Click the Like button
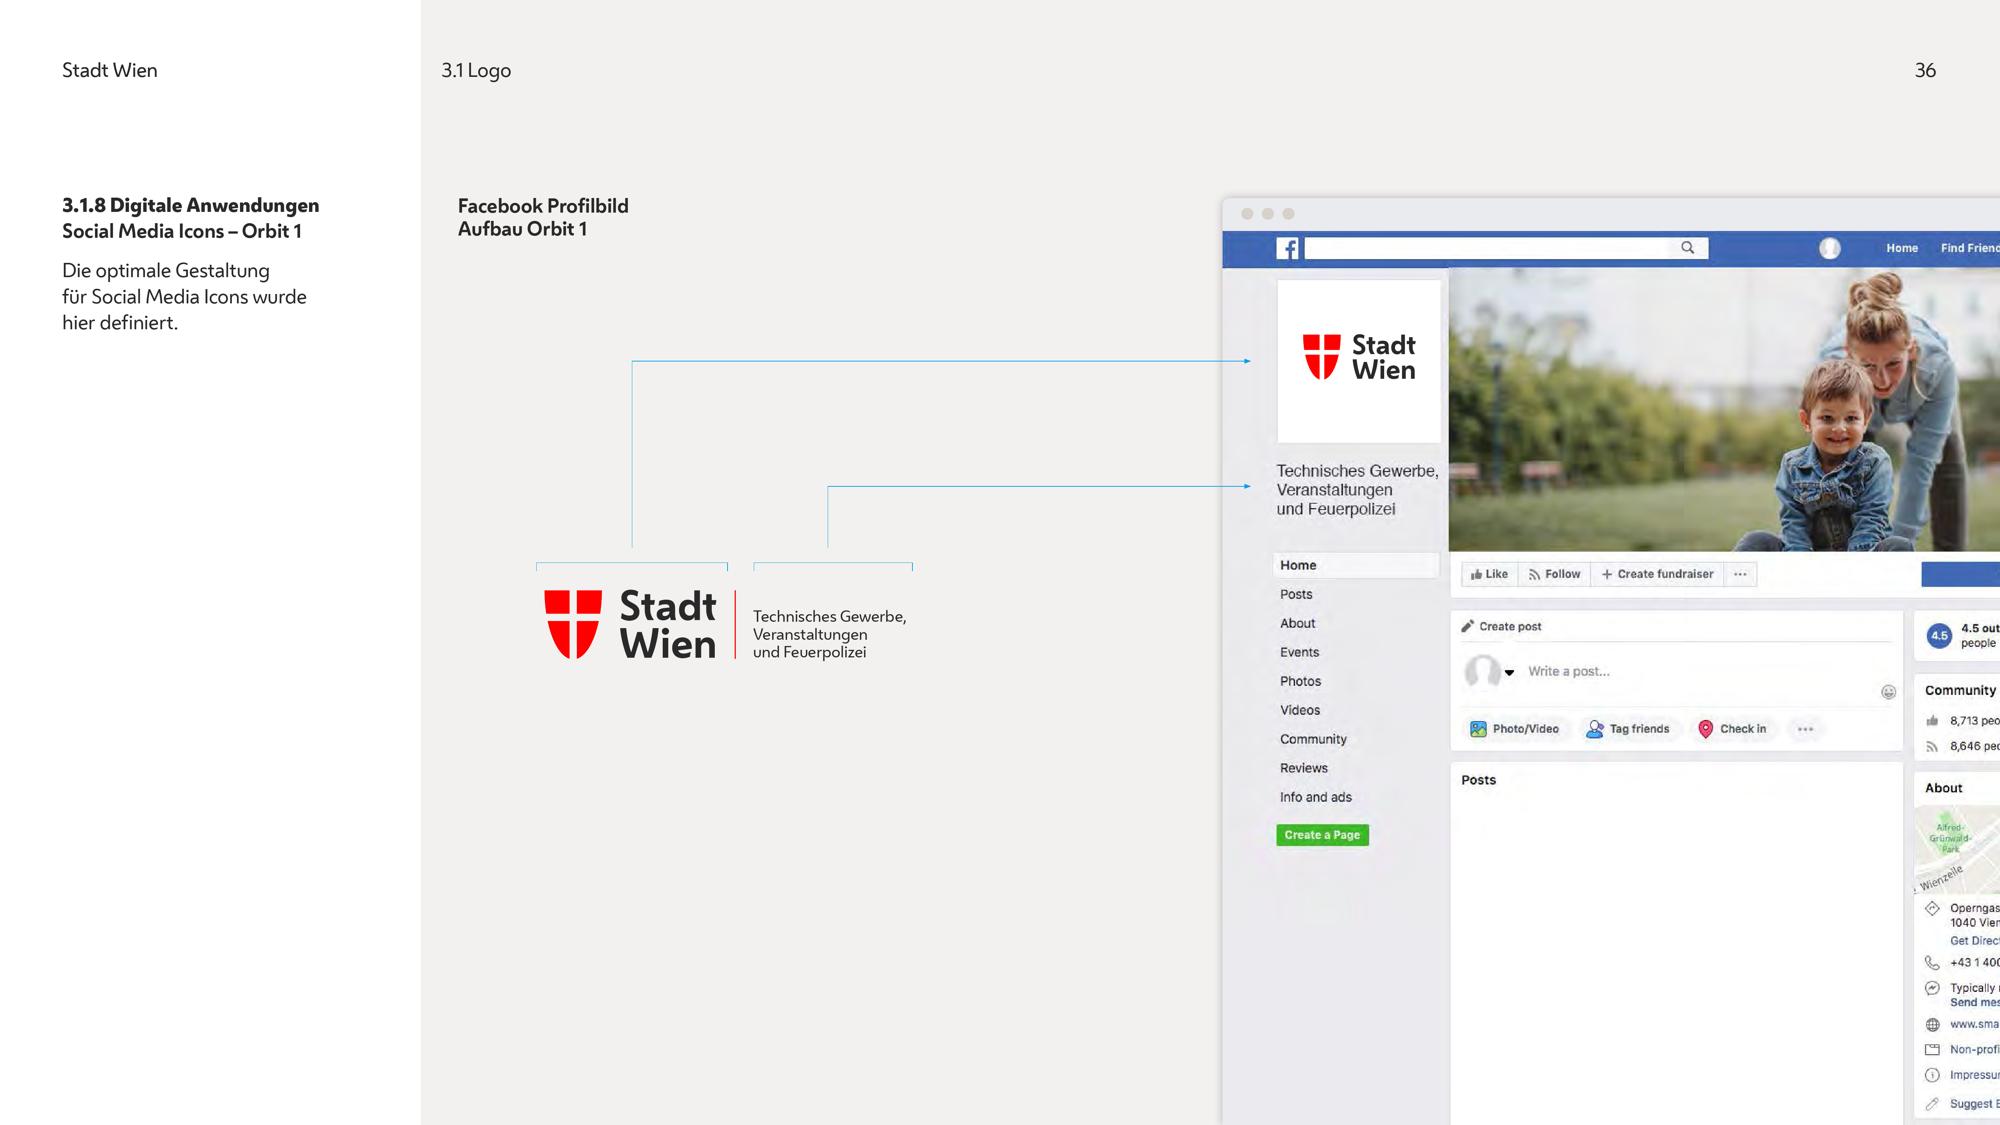The height and width of the screenshot is (1125, 2000). click(1490, 574)
